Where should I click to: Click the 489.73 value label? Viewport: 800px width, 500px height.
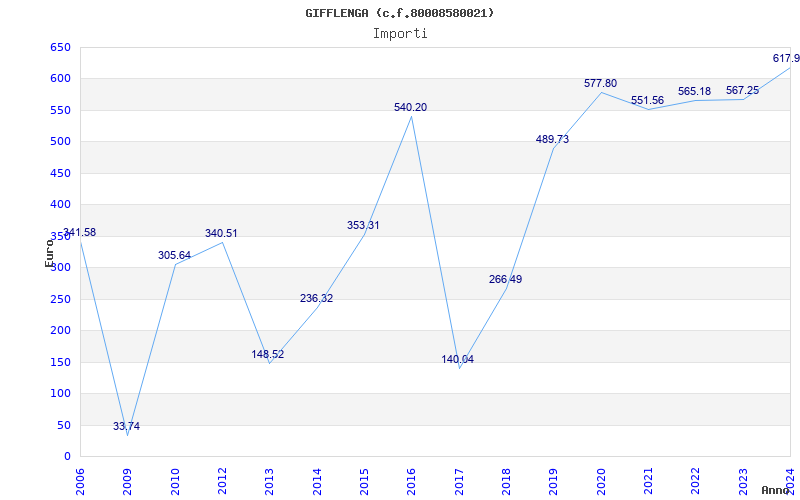tap(553, 139)
